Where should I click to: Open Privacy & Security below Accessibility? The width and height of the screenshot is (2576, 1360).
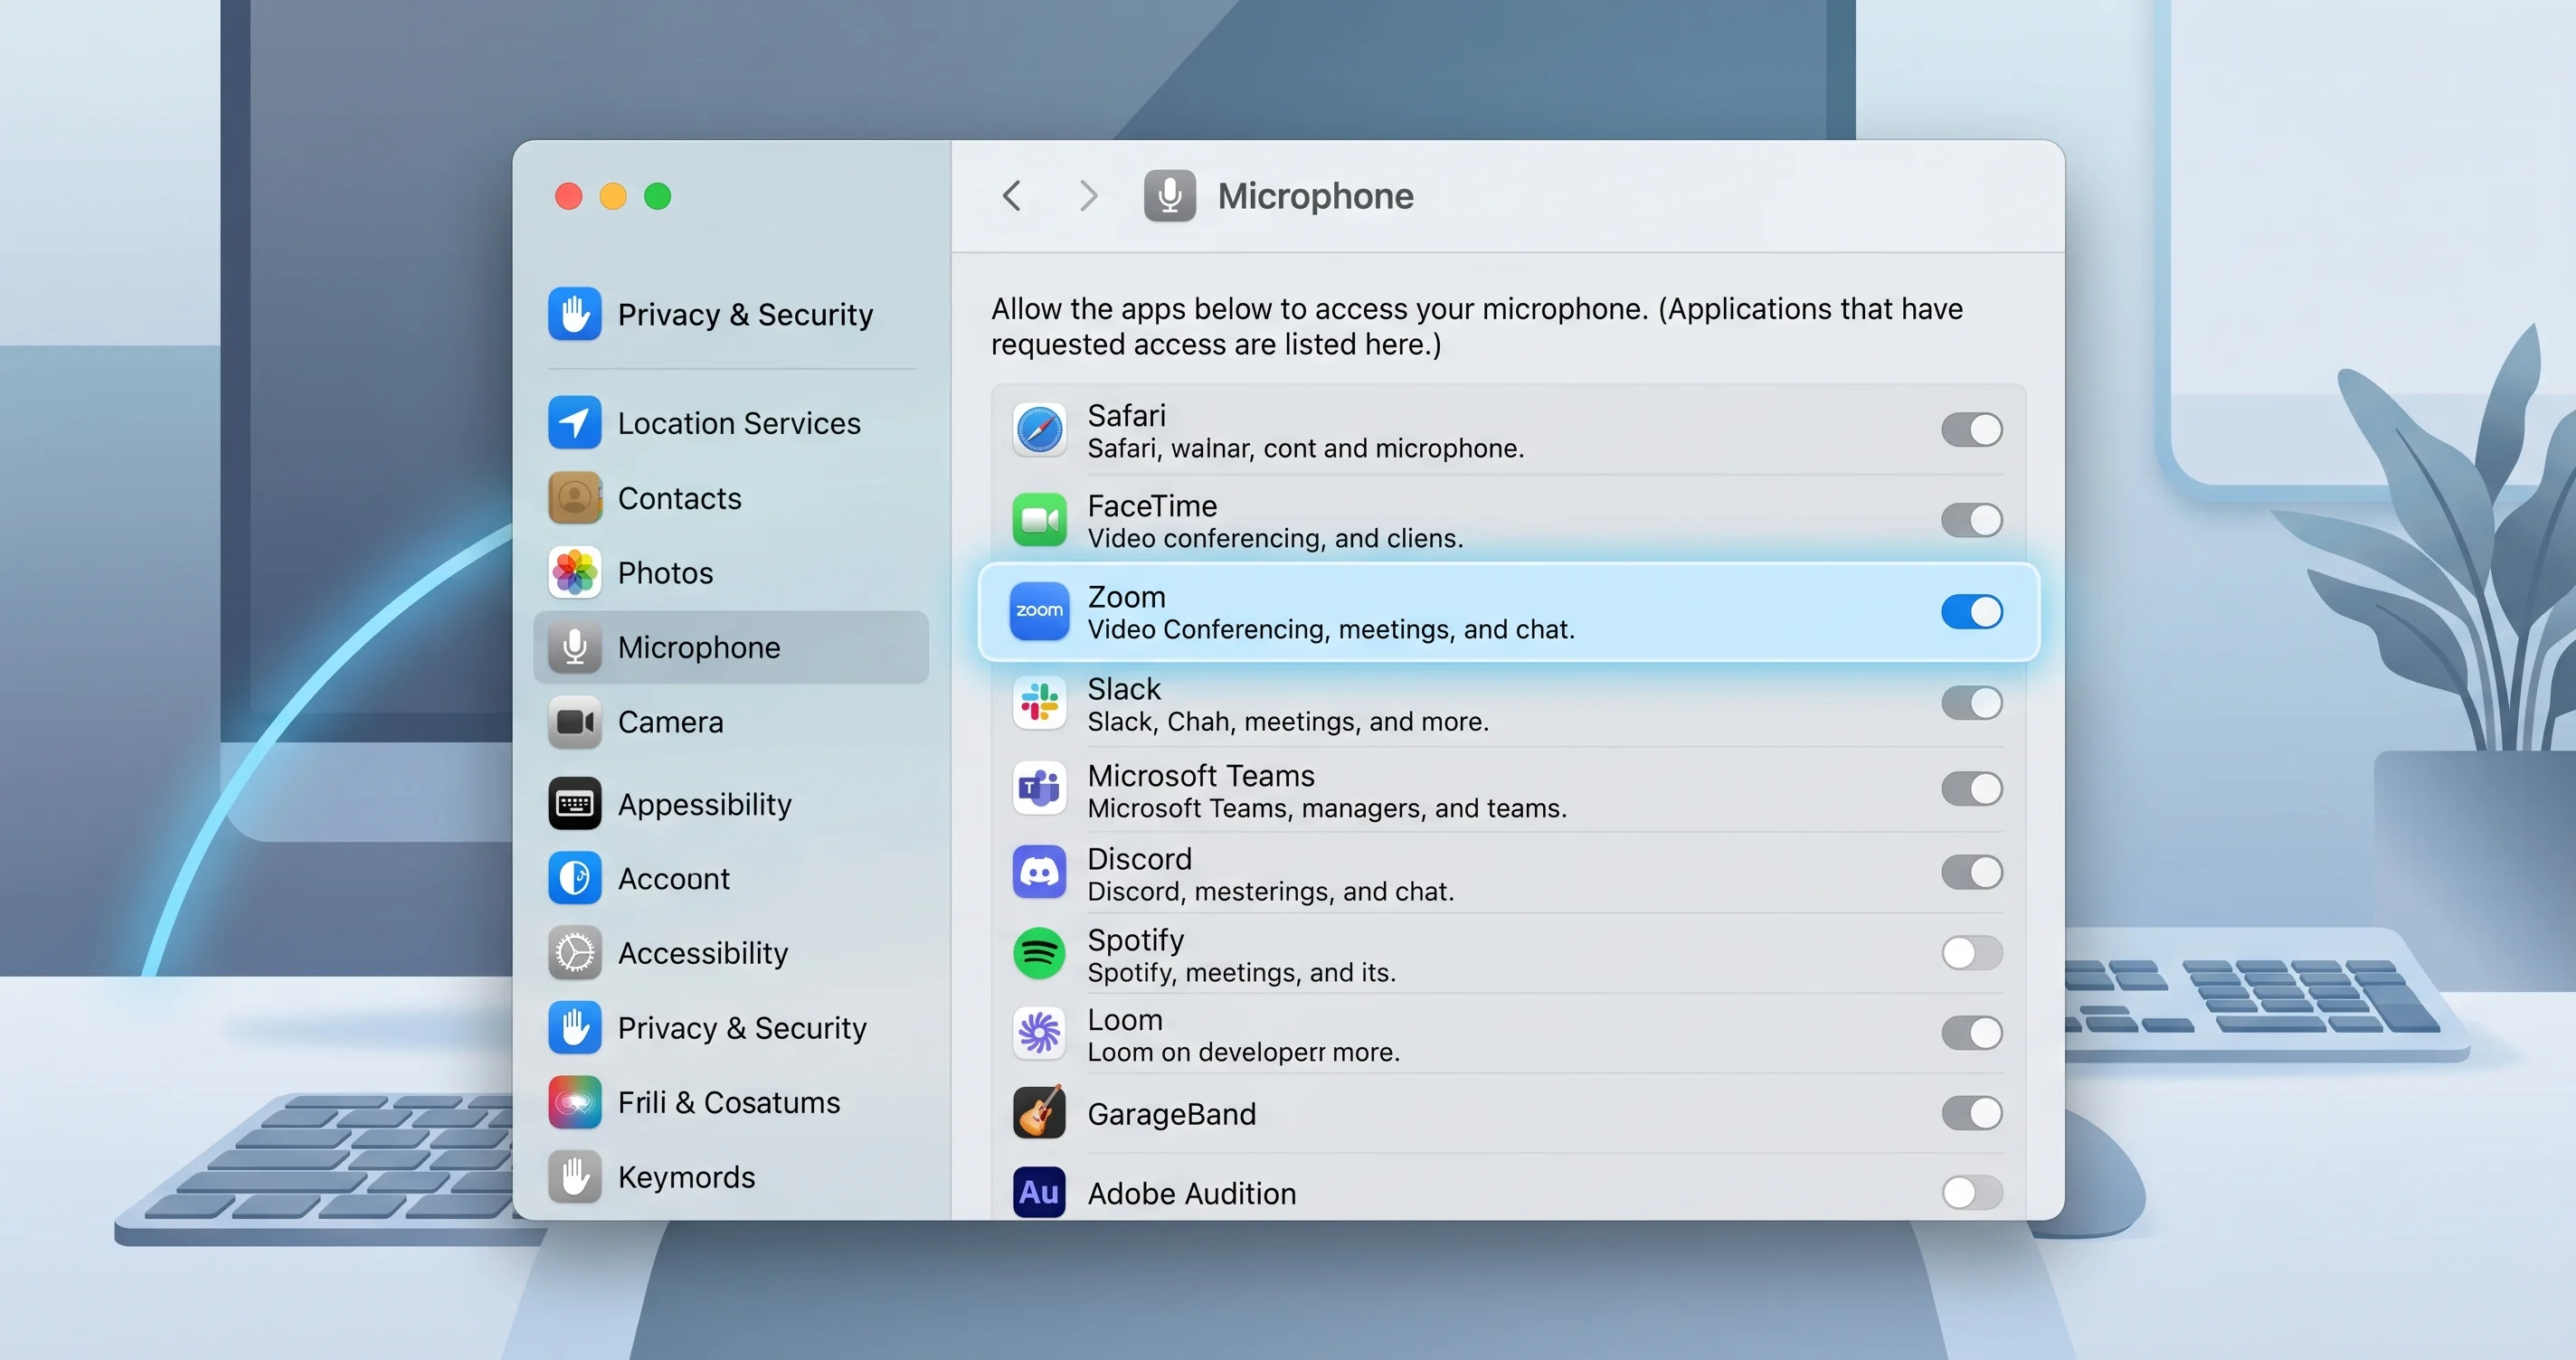[x=731, y=1028]
